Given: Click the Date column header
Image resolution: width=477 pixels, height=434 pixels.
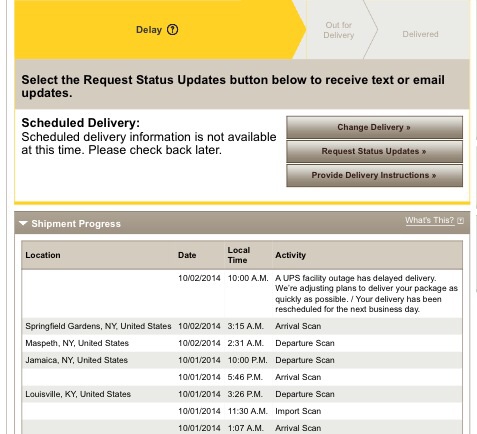Looking at the screenshot, I should [x=187, y=255].
